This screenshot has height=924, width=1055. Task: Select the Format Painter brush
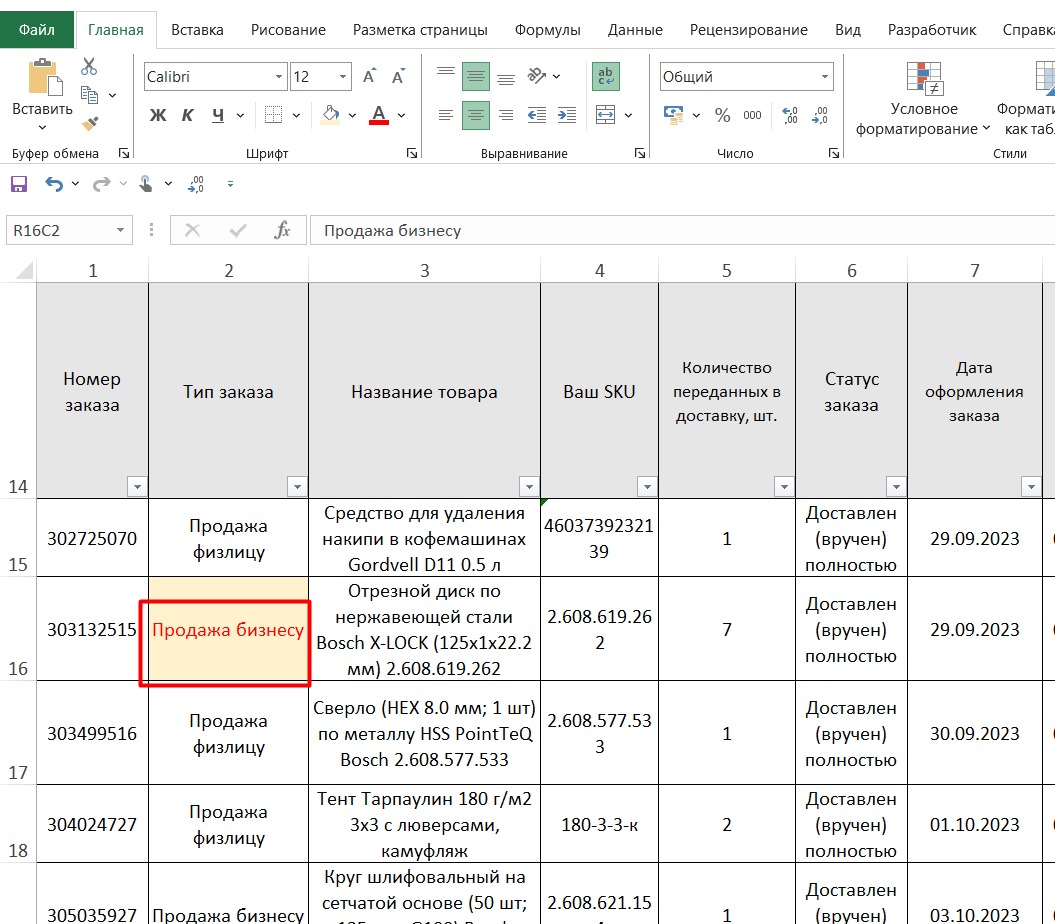pyautogui.click(x=89, y=123)
